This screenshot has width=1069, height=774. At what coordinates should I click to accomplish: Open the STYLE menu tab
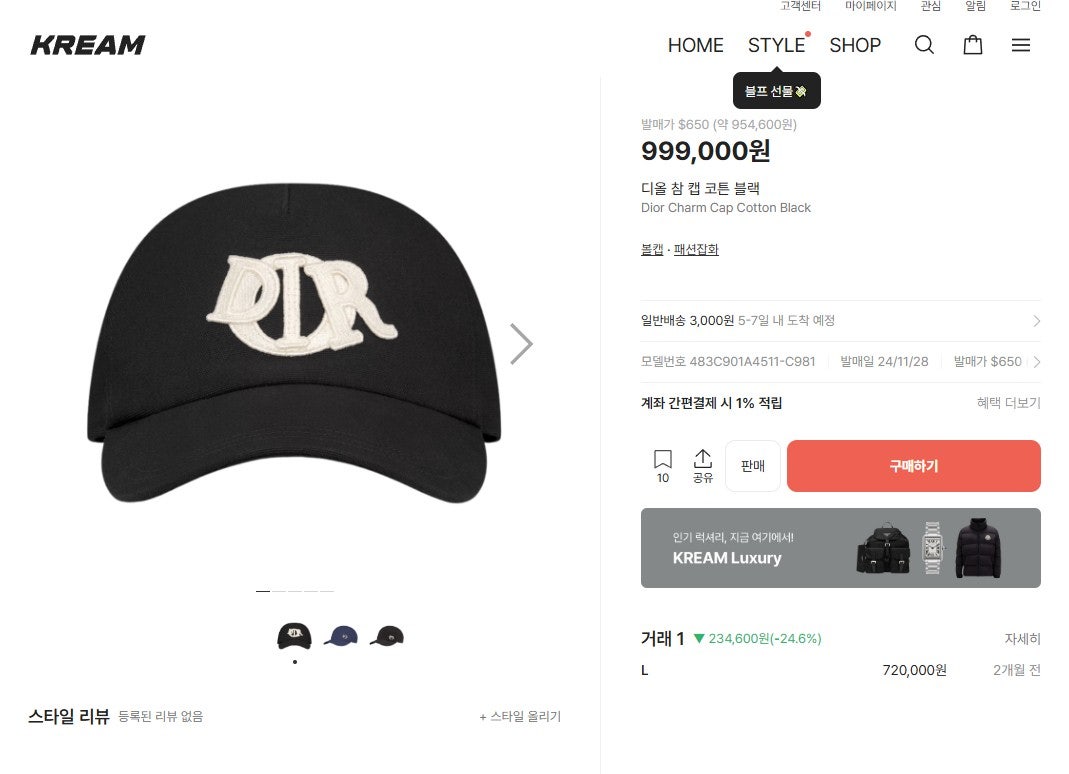776,45
